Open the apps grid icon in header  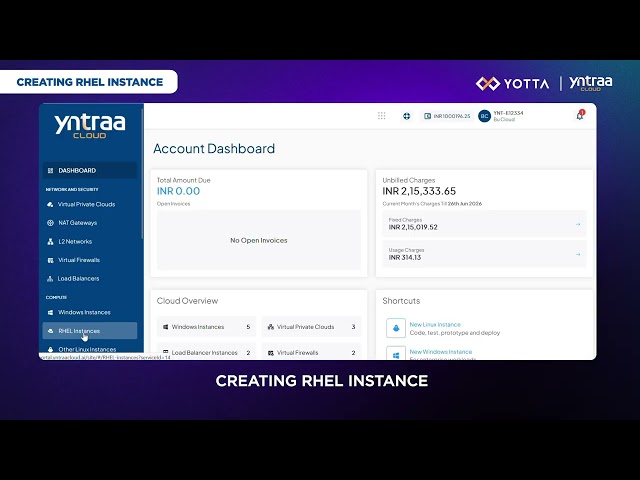[x=382, y=116]
